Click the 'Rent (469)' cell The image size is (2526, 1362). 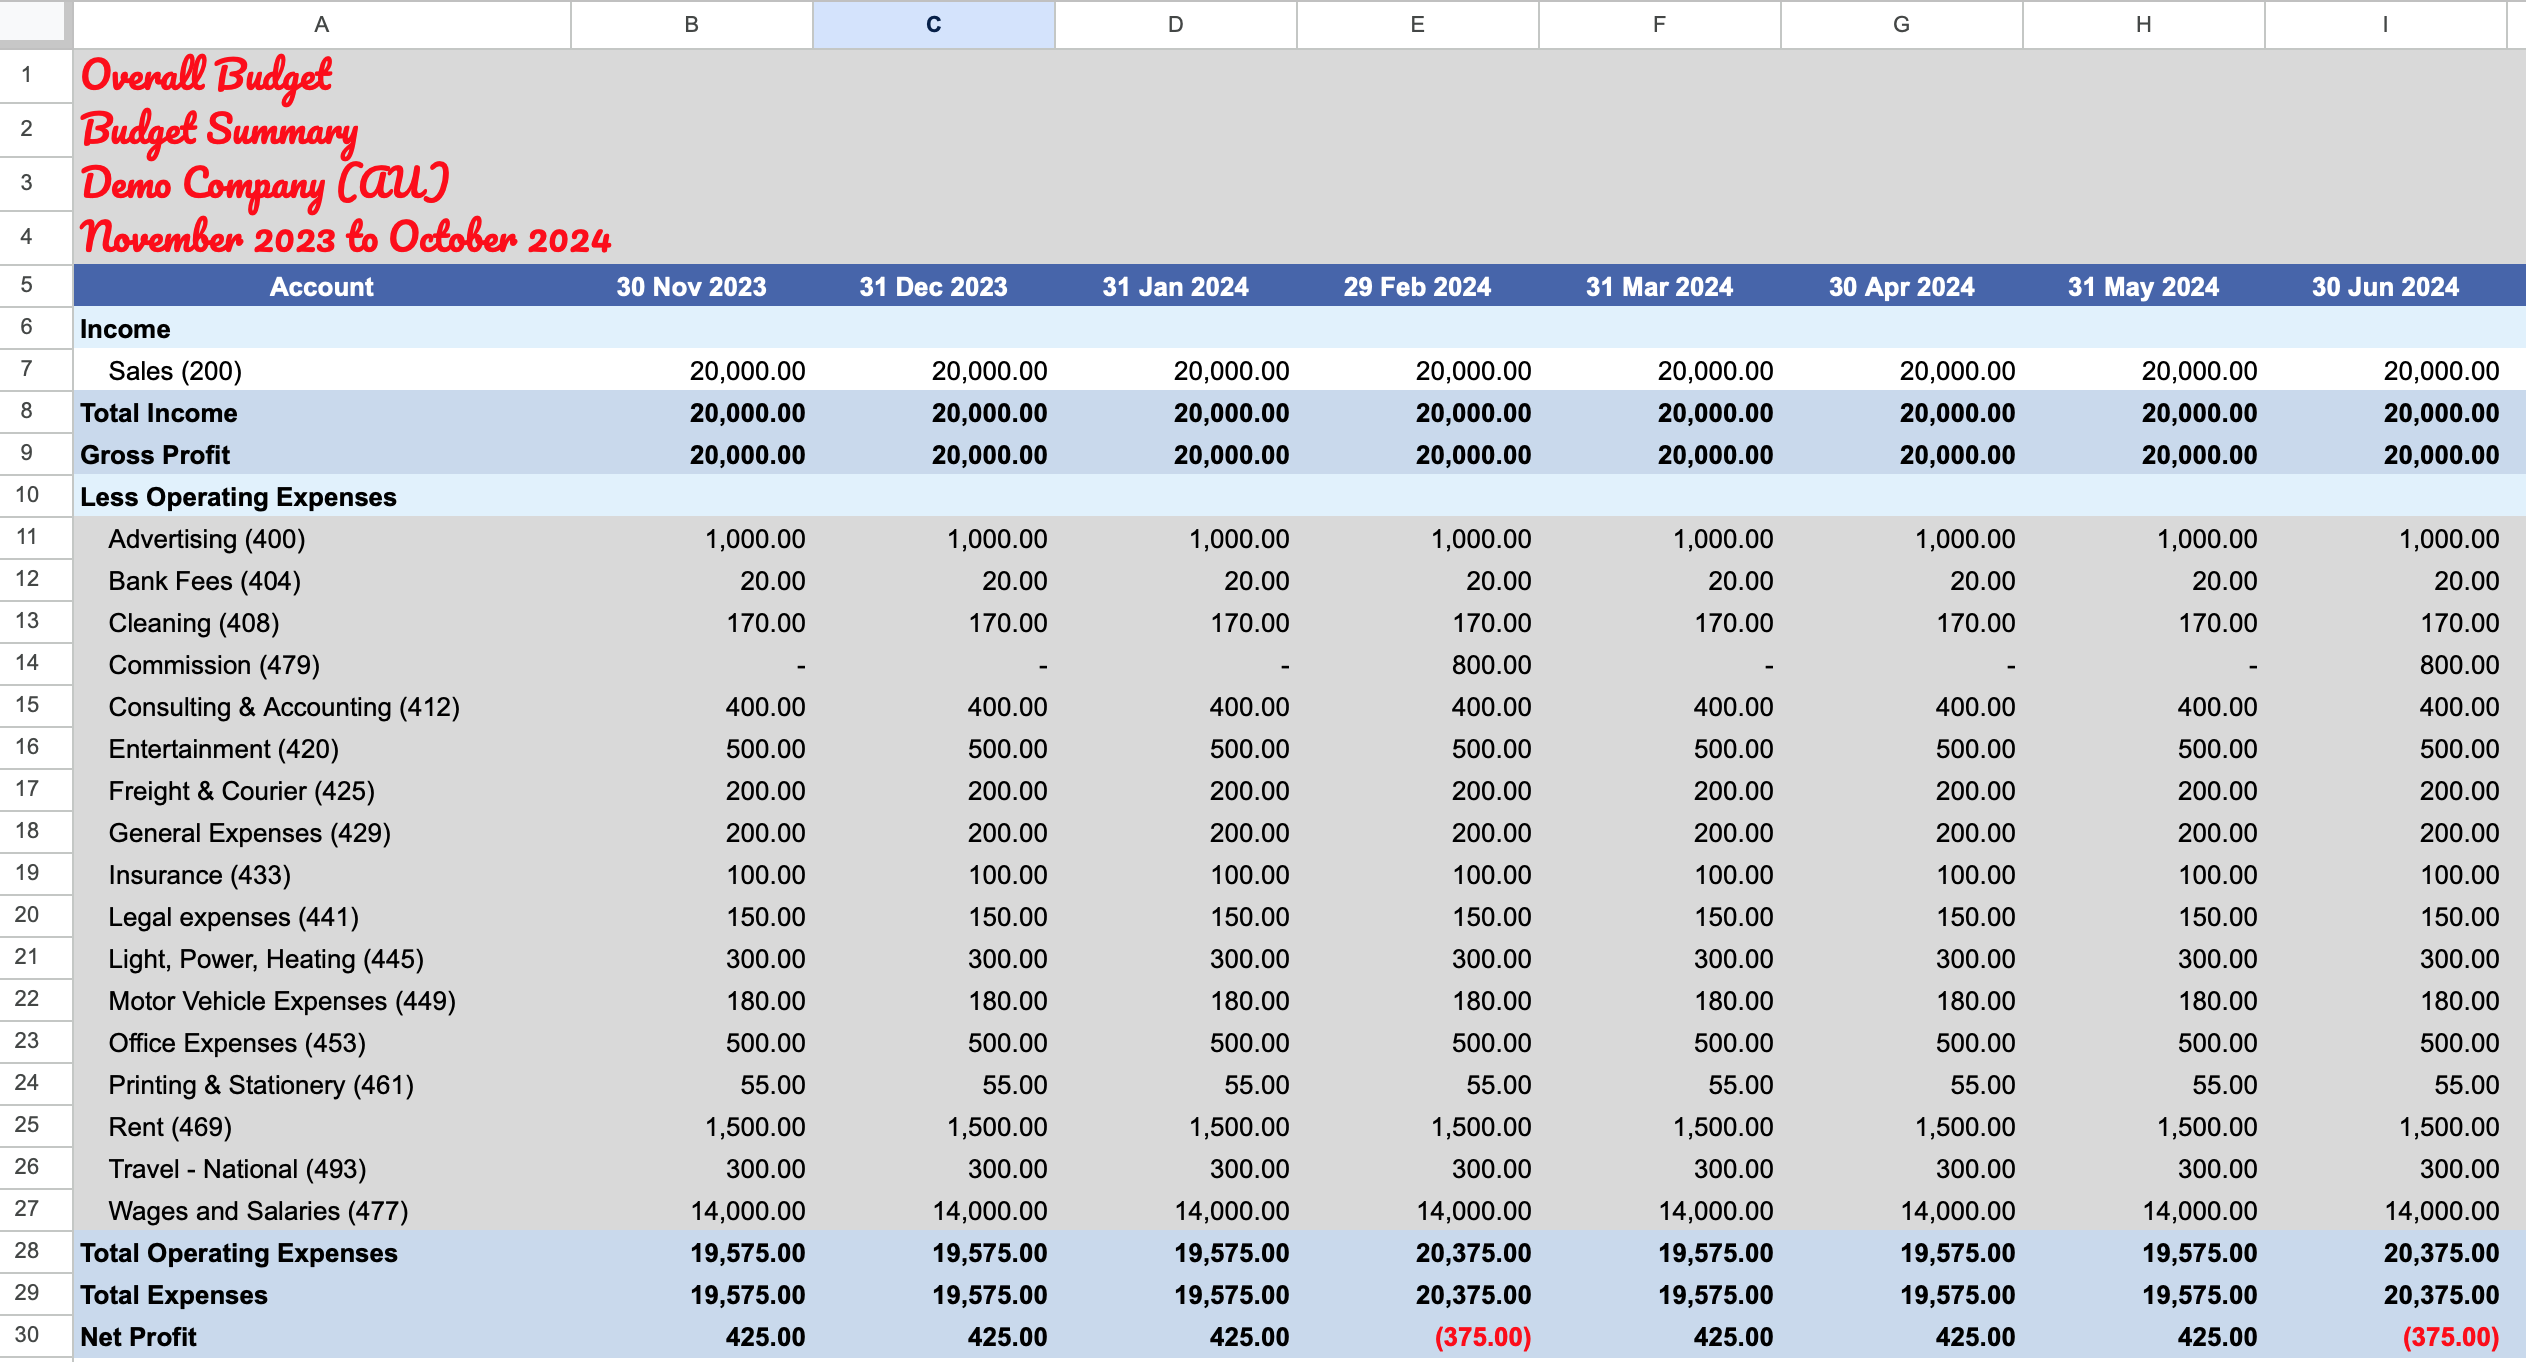click(x=321, y=1127)
